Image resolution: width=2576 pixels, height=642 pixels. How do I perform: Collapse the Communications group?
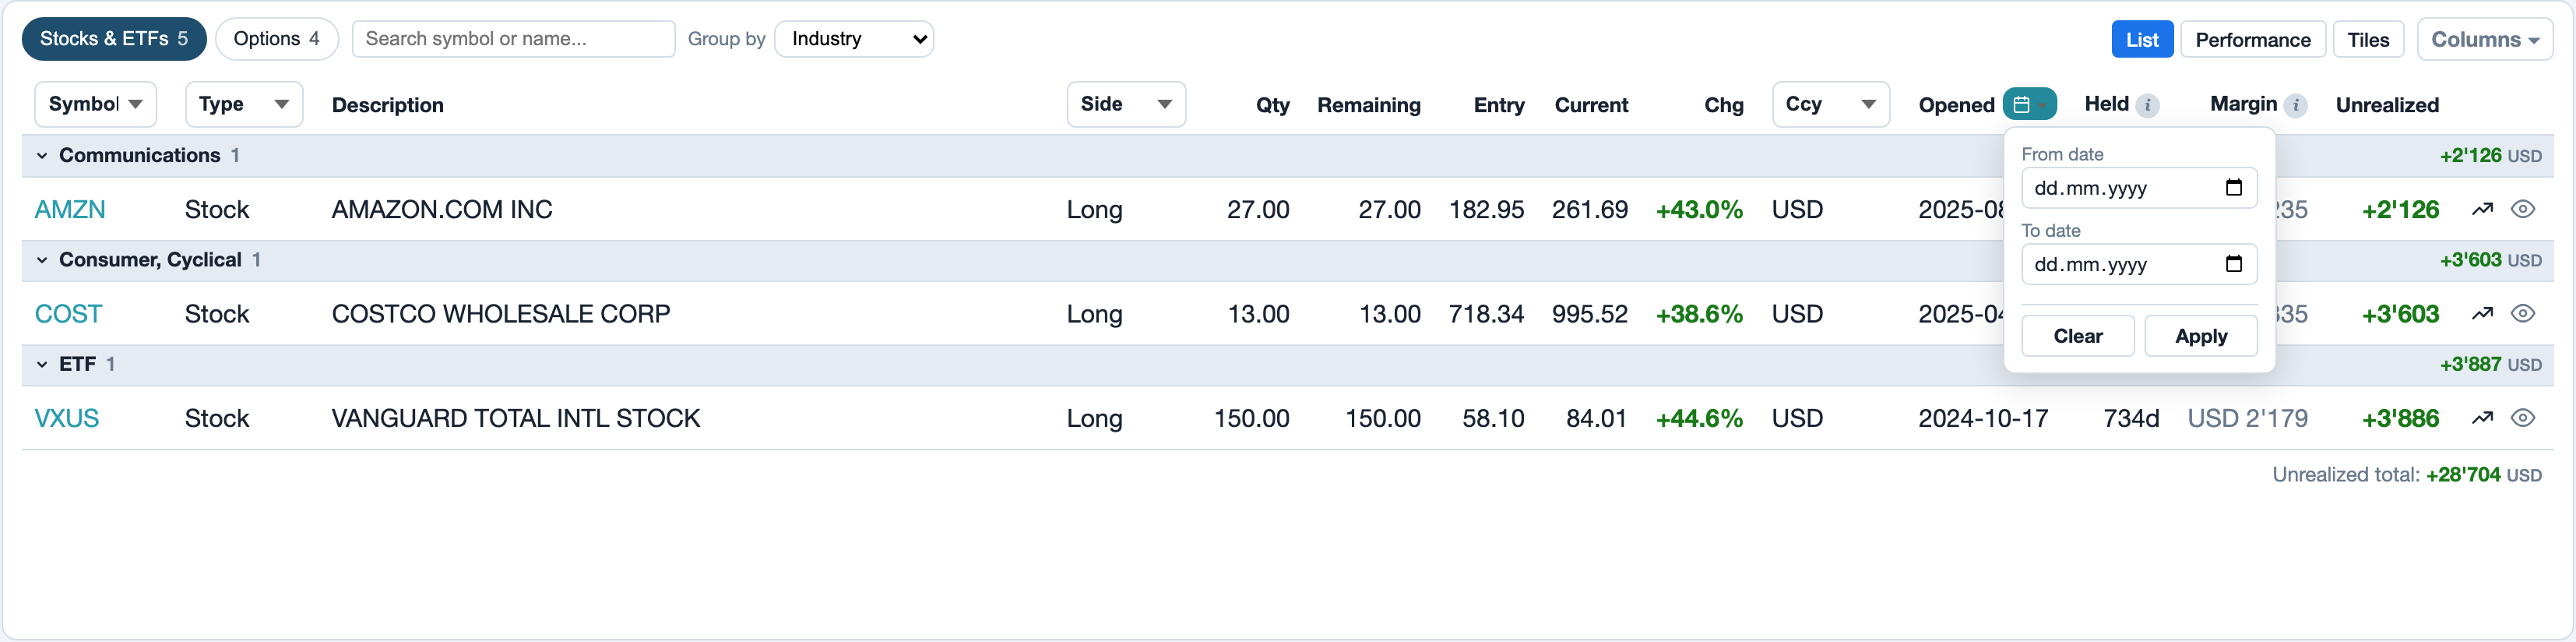(42, 155)
